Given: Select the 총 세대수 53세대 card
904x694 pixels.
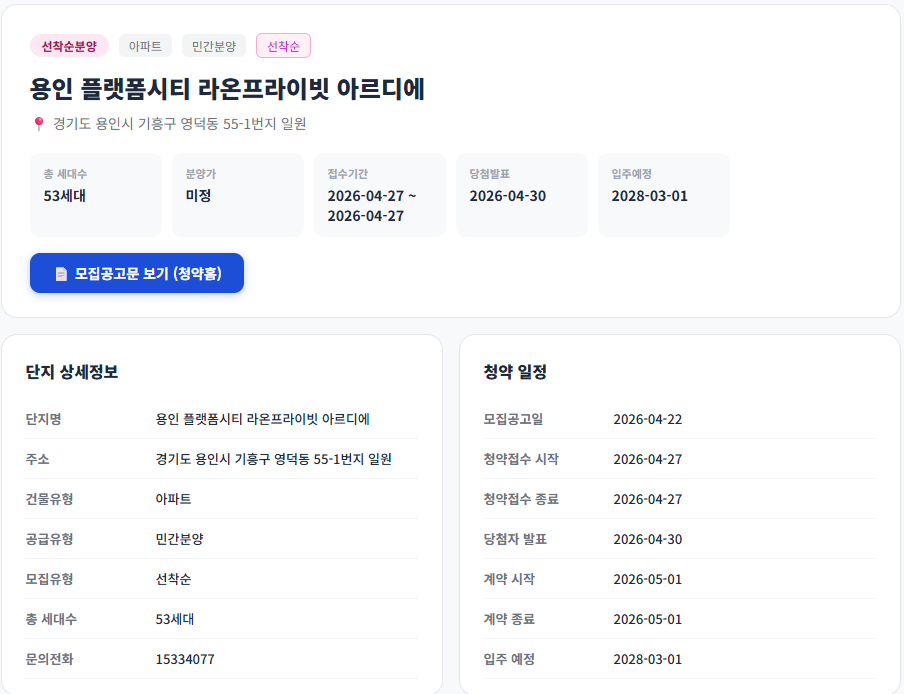Looking at the screenshot, I should (x=95, y=195).
